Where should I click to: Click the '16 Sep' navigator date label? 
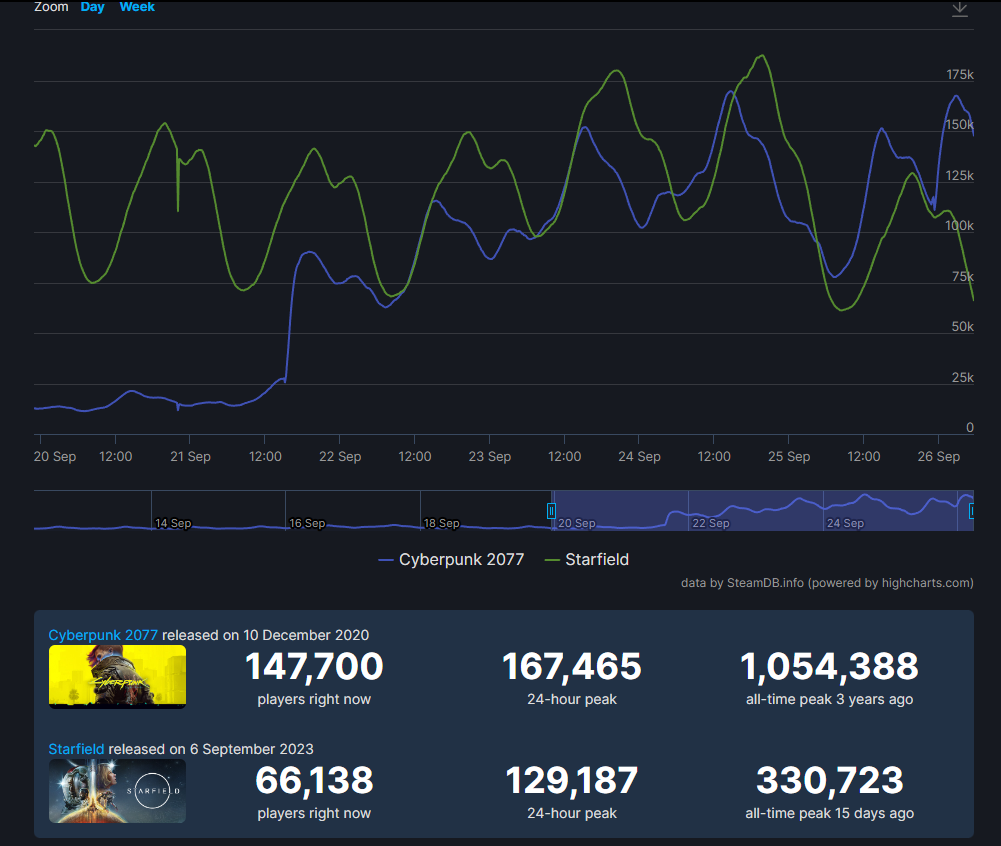[x=307, y=524]
